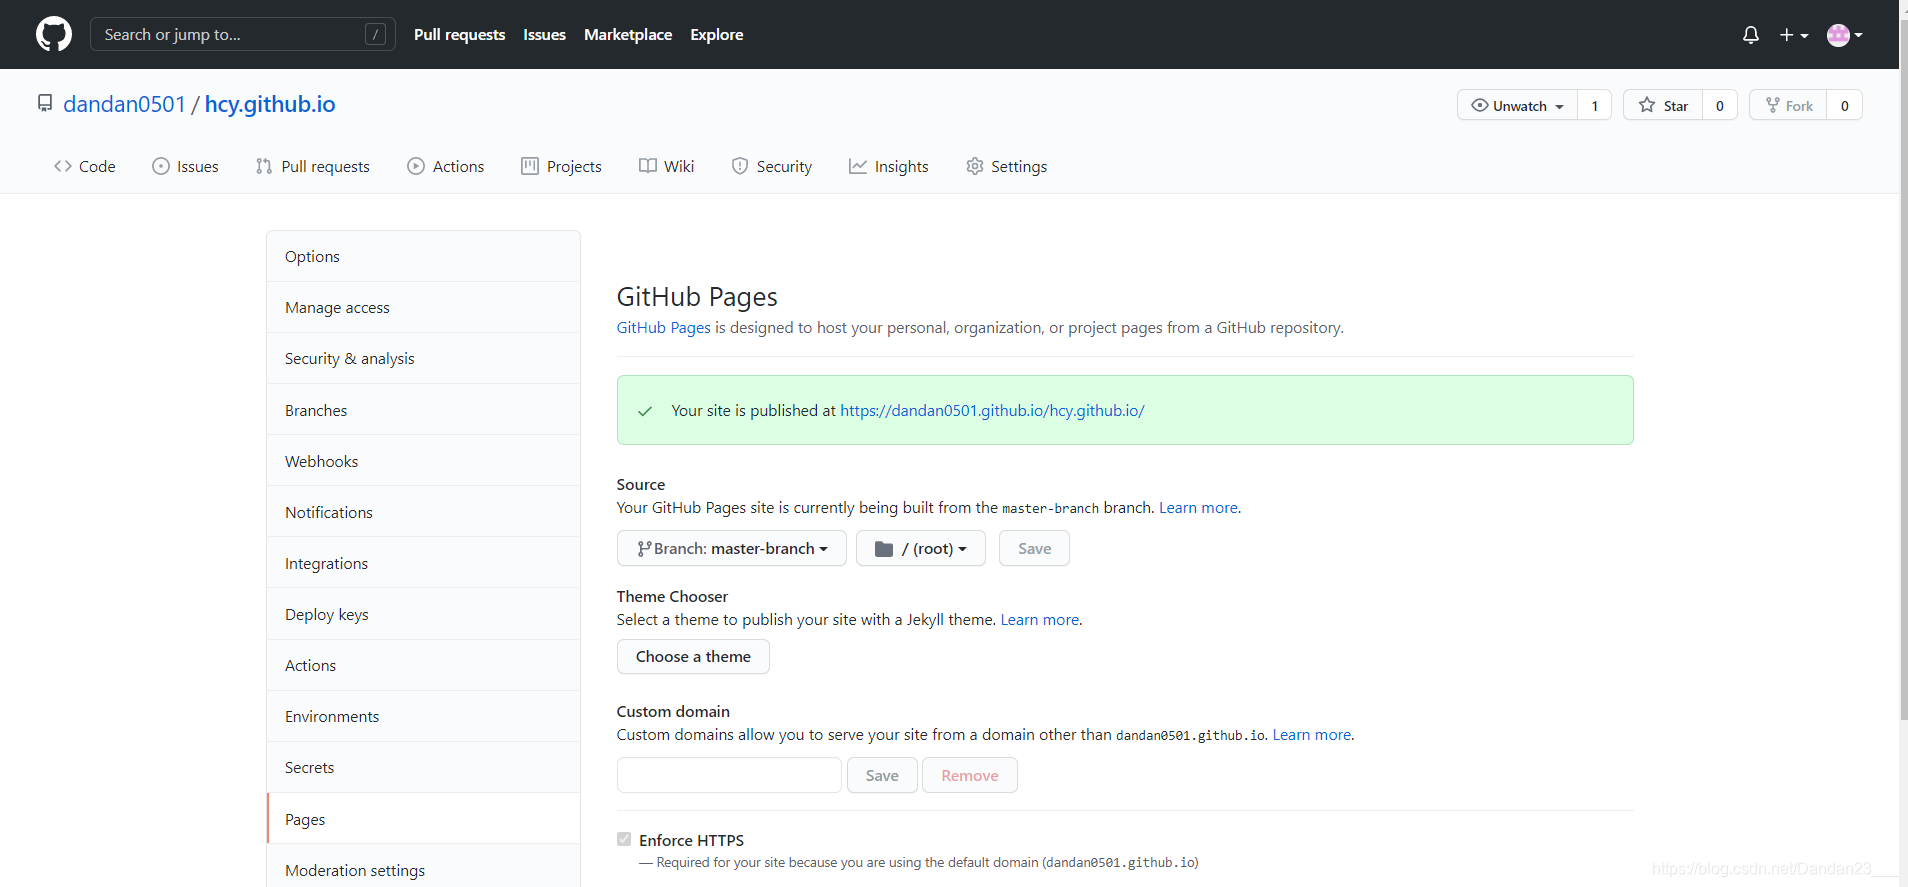
Task: Open the Unwatch dropdown
Action: click(x=1517, y=105)
